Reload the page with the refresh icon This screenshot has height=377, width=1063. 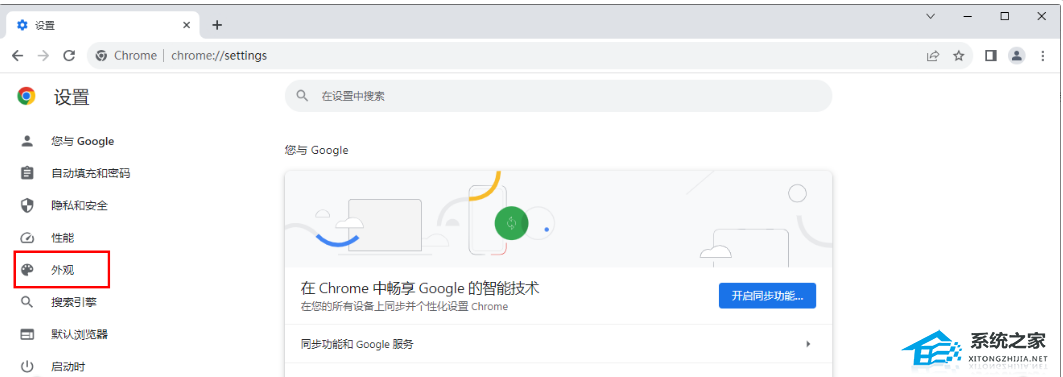click(69, 56)
